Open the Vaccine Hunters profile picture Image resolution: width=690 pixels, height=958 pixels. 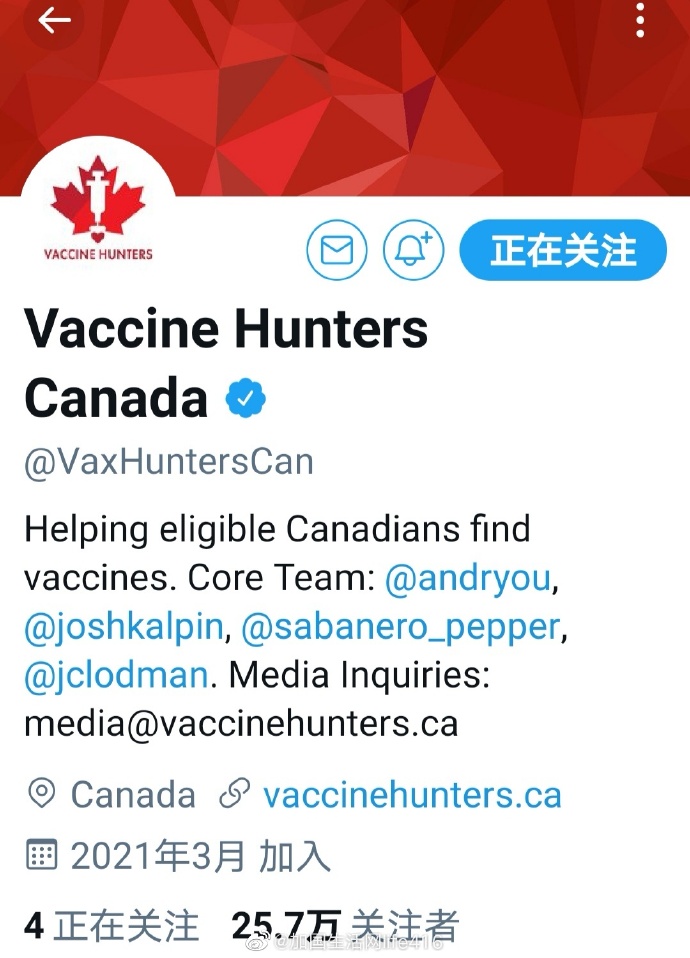point(98,212)
